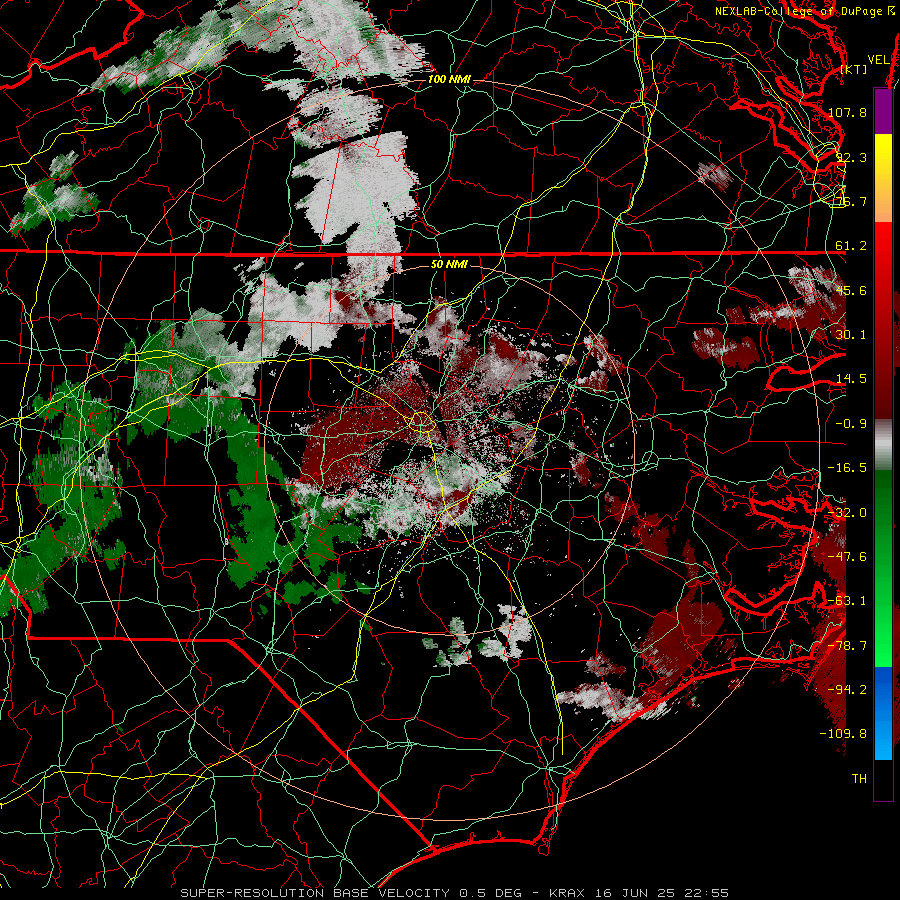
Task: Click the -63.1 velocity scale value
Action: tap(847, 601)
